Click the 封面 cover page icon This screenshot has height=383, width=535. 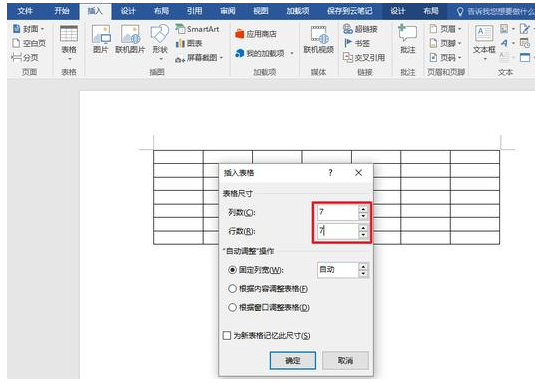click(x=16, y=29)
